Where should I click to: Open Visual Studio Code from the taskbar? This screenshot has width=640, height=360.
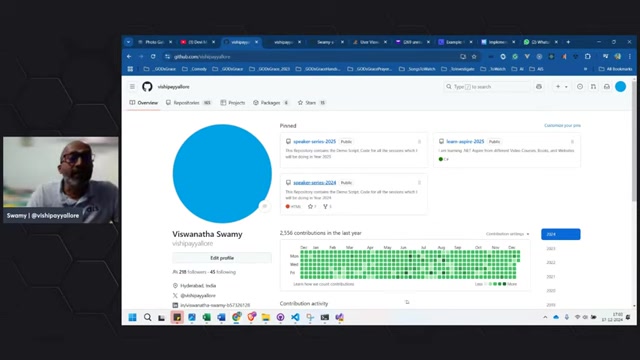pyautogui.click(x=295, y=317)
